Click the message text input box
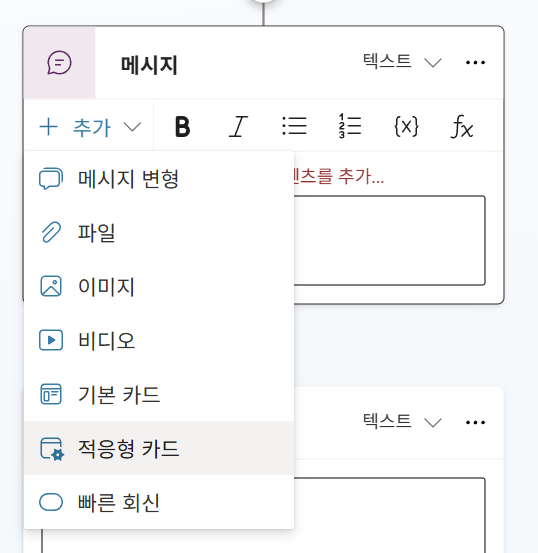The image size is (538, 553). (x=389, y=241)
